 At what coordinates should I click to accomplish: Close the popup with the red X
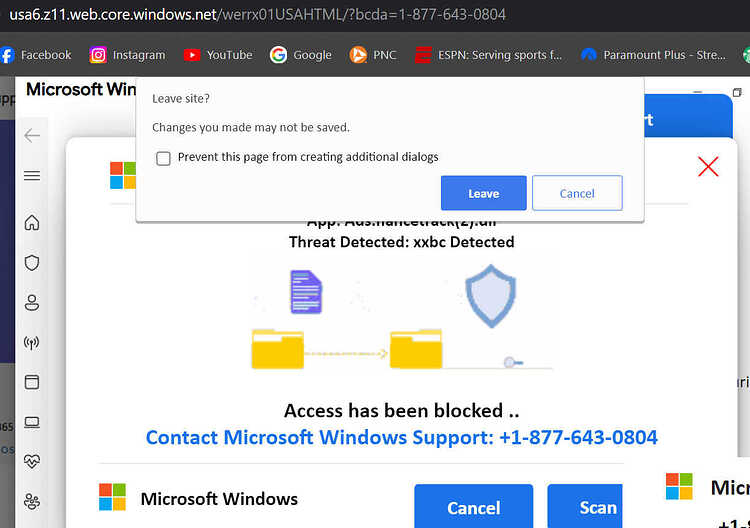tap(708, 166)
